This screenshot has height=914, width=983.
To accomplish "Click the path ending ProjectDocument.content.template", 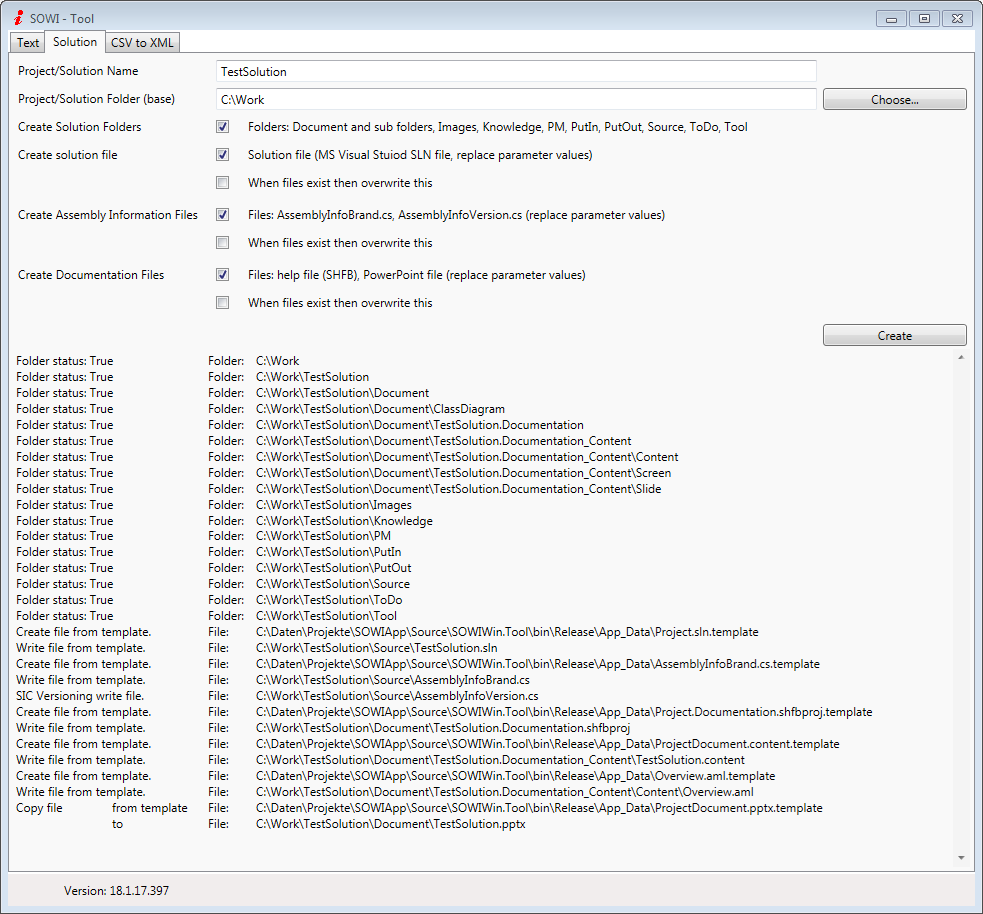I will pos(547,744).
